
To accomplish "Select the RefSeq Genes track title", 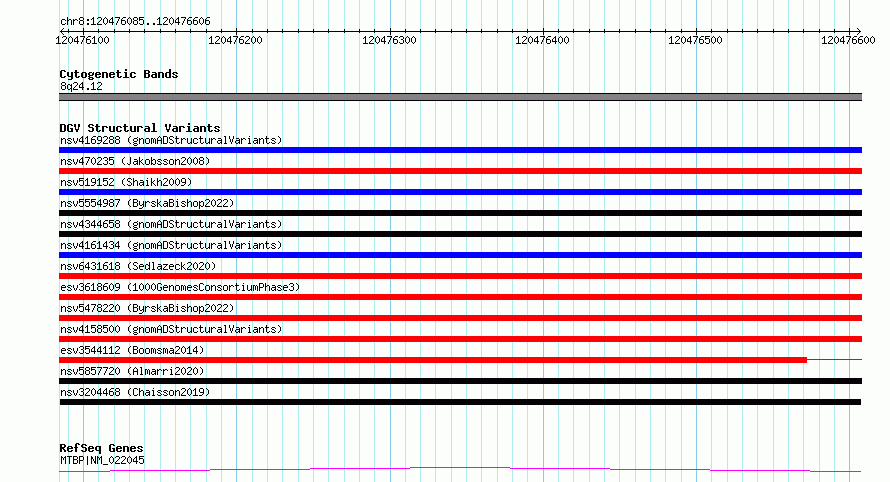I will coord(101,448).
